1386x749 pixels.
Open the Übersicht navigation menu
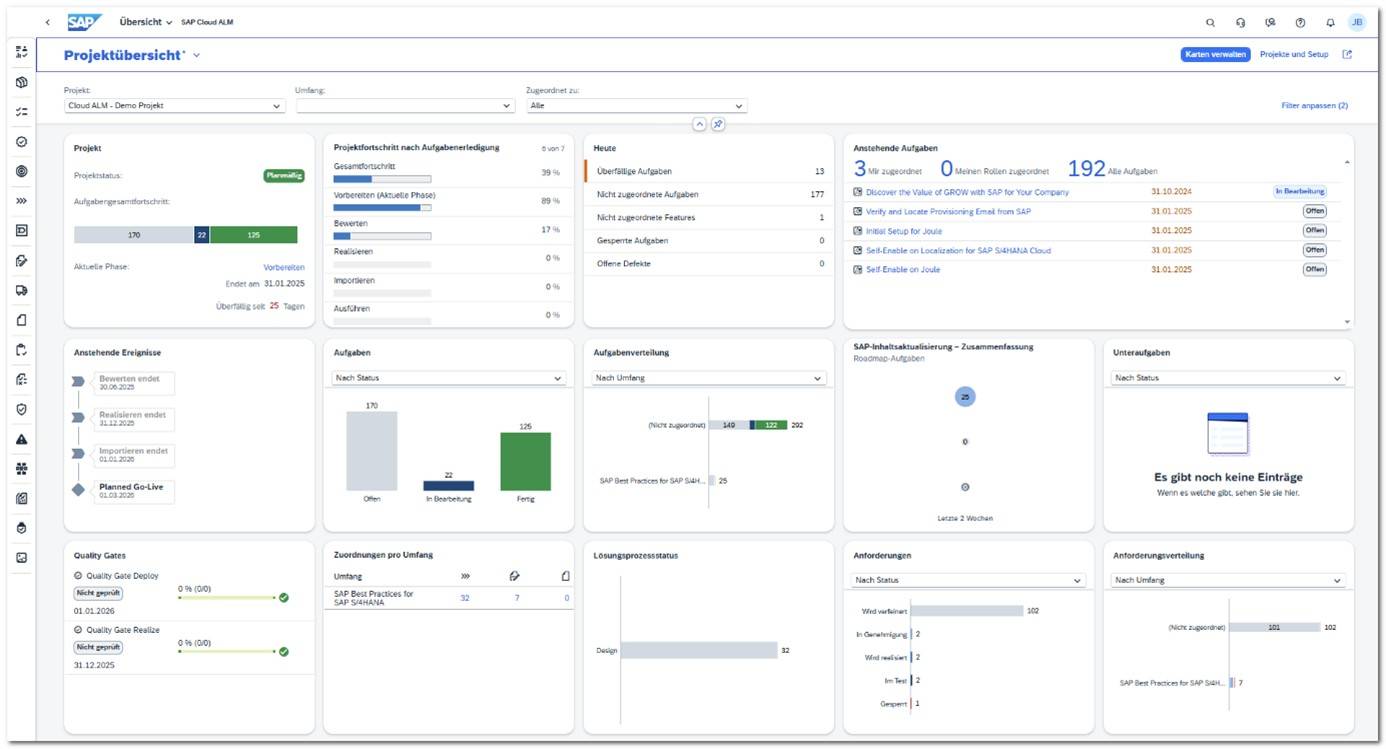point(146,22)
